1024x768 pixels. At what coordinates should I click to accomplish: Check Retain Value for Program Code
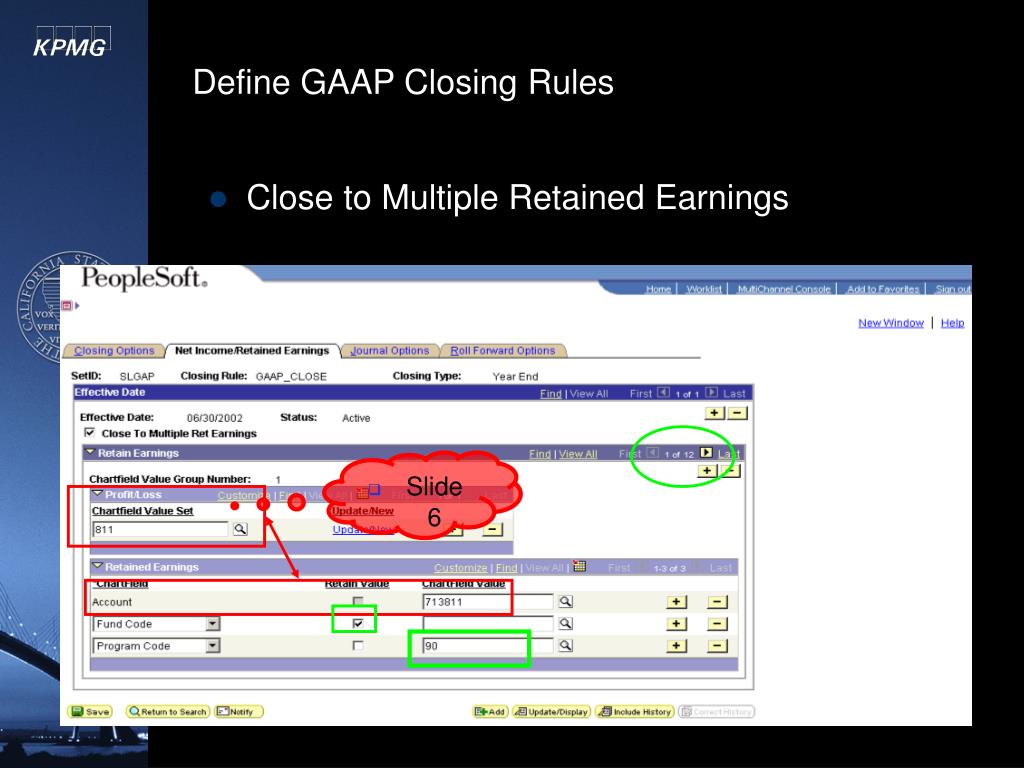click(x=358, y=645)
